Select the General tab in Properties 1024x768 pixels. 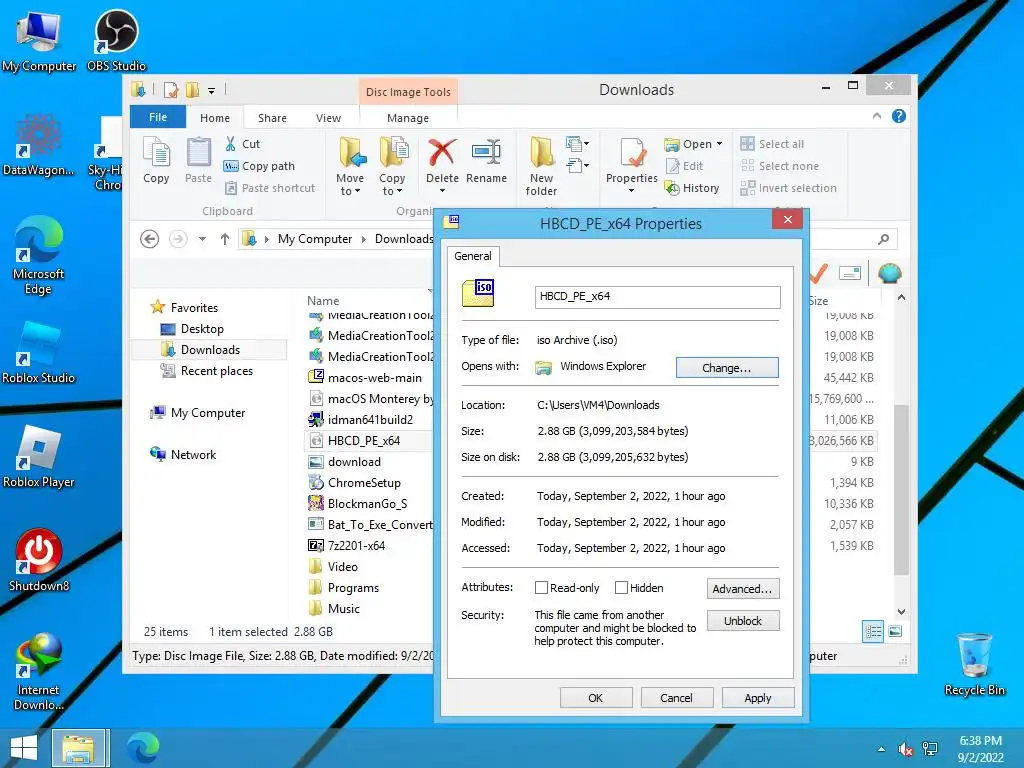473,256
